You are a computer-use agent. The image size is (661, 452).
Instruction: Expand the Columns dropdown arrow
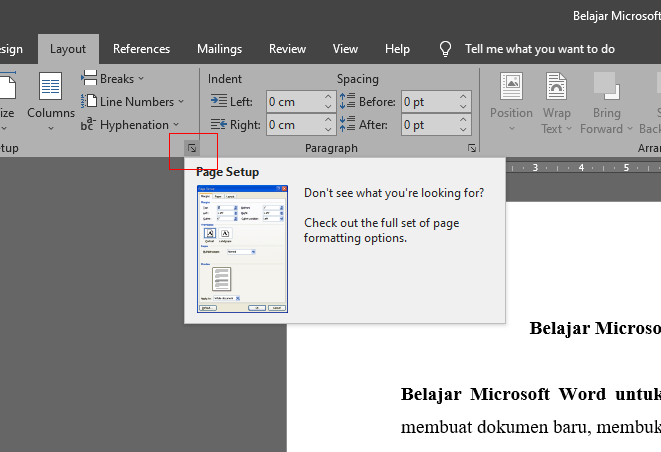[51, 128]
